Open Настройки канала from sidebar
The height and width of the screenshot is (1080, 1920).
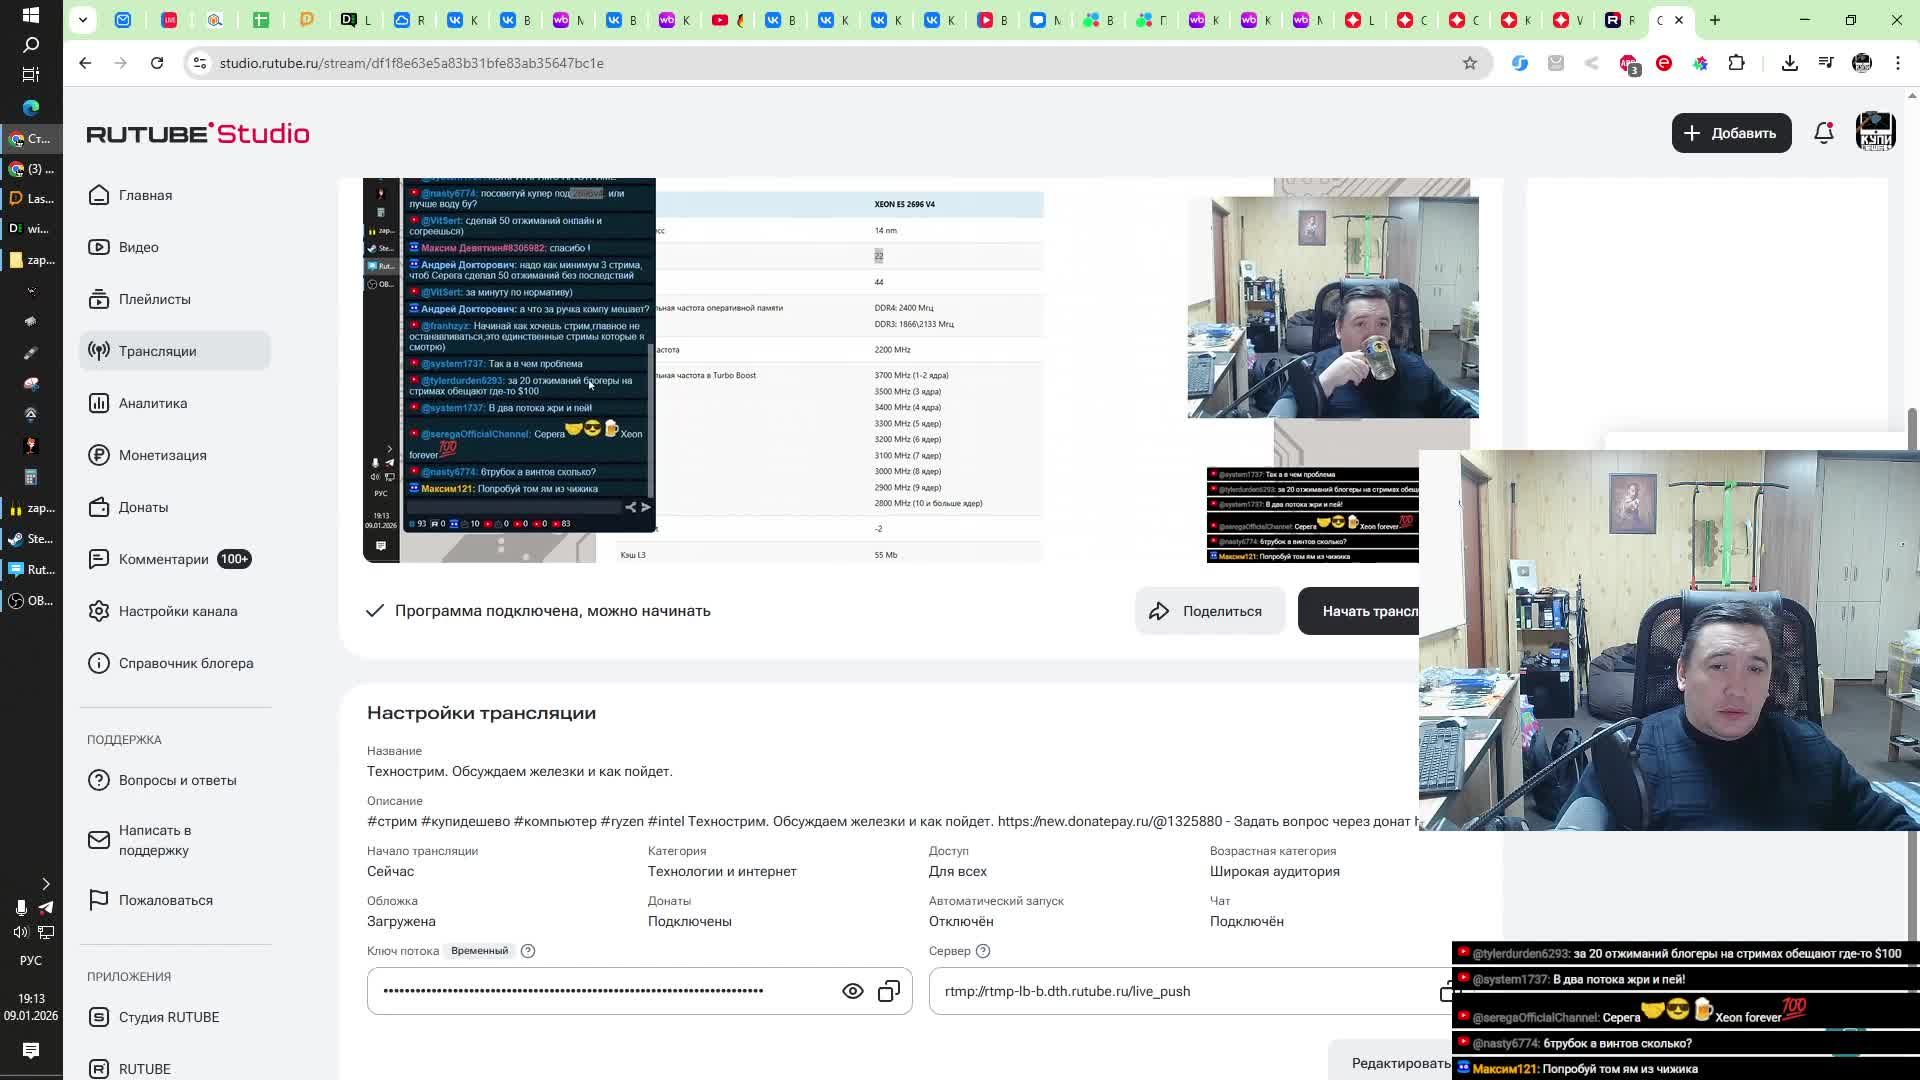coord(177,611)
